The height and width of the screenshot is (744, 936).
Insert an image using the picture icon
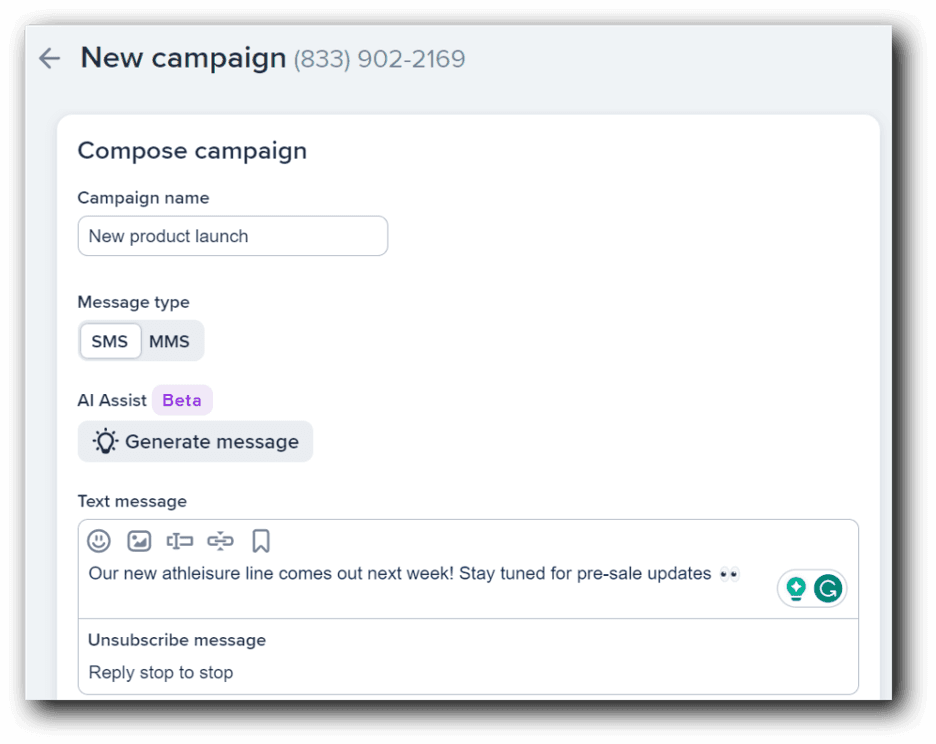[139, 541]
